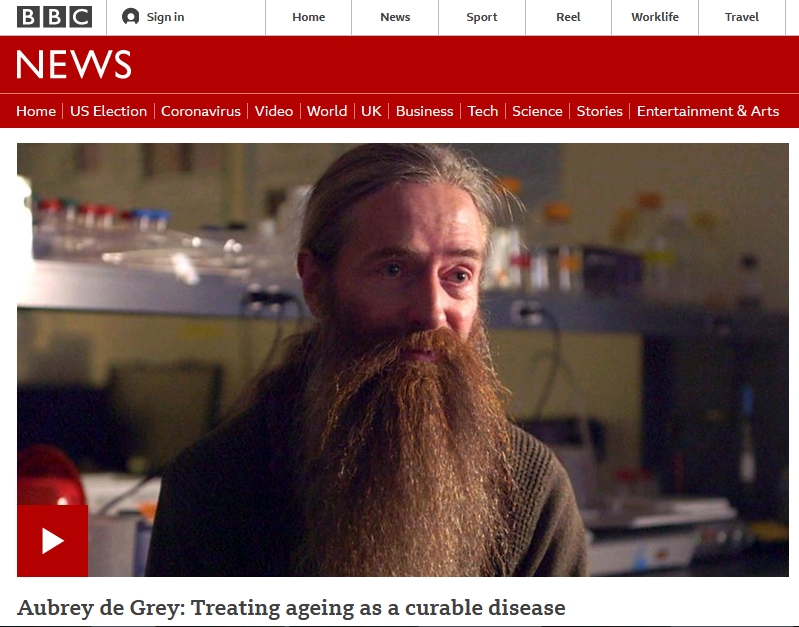The height and width of the screenshot is (627, 799).
Task: Open Reel in the top navigation
Action: [568, 17]
